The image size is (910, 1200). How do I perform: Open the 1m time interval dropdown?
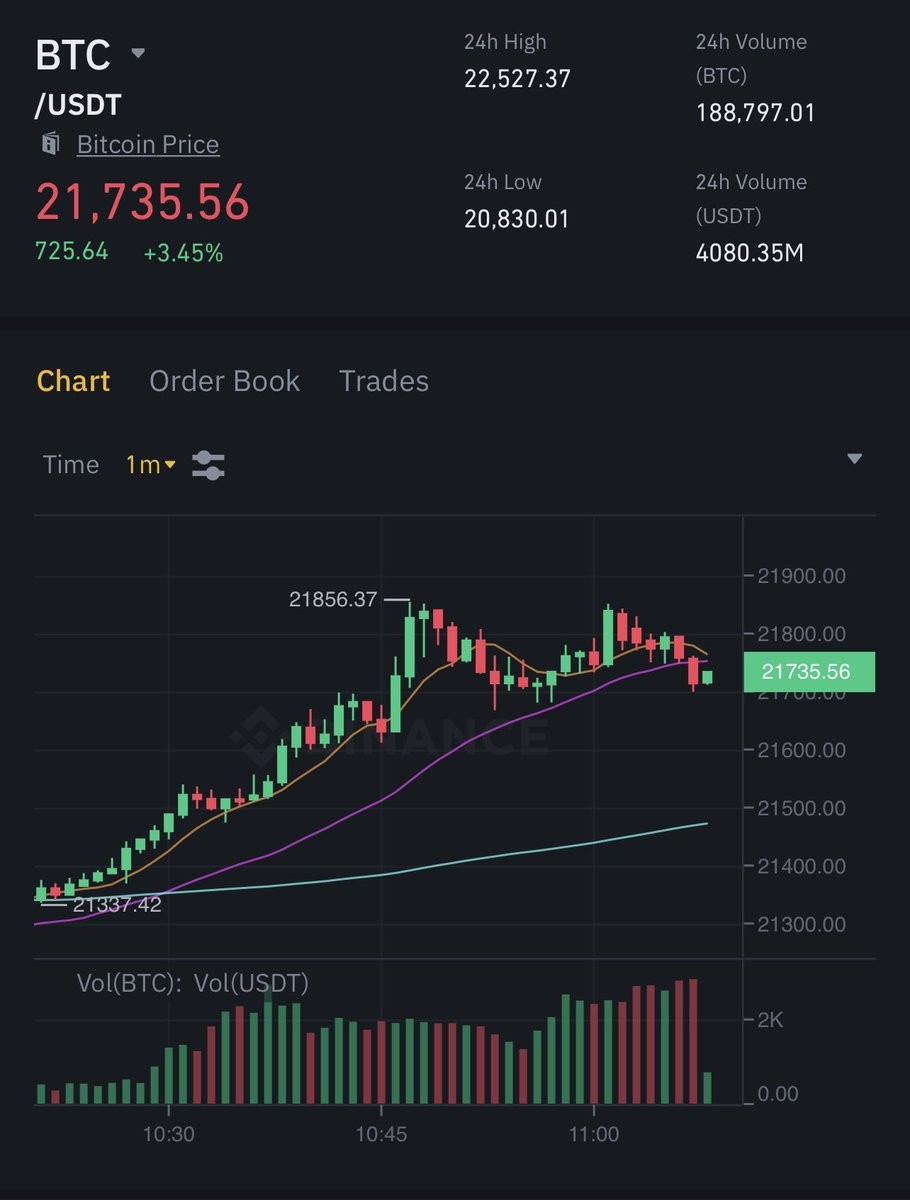tap(150, 465)
